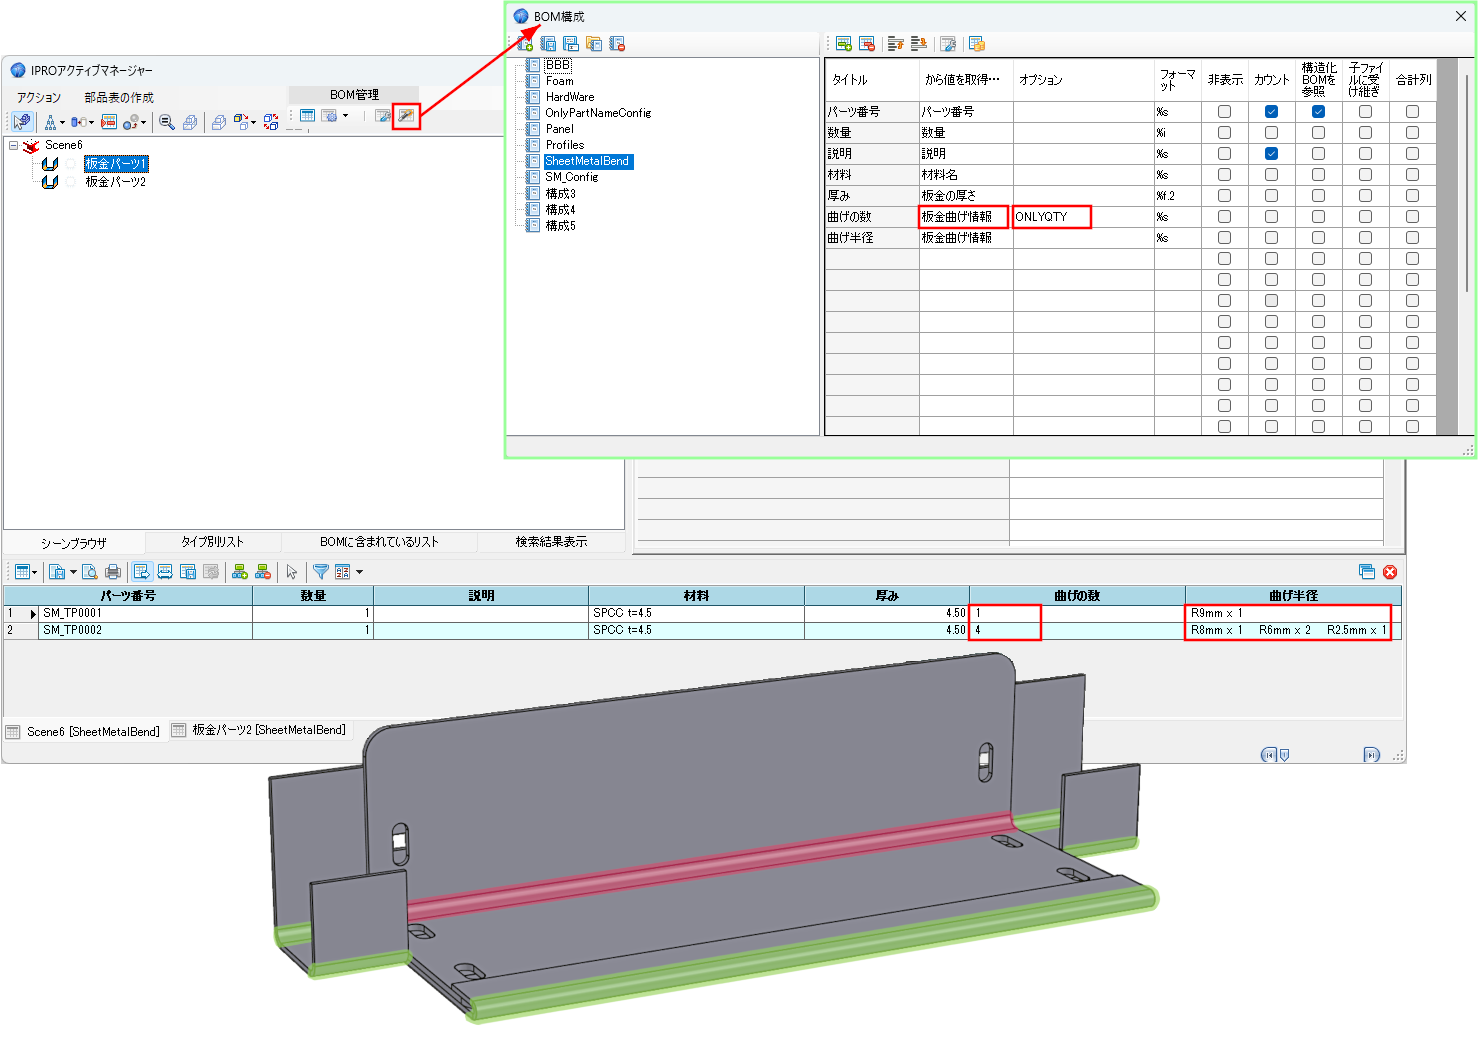Open the 部品表の作成 menu
This screenshot has width=1478, height=1037.
119,98
